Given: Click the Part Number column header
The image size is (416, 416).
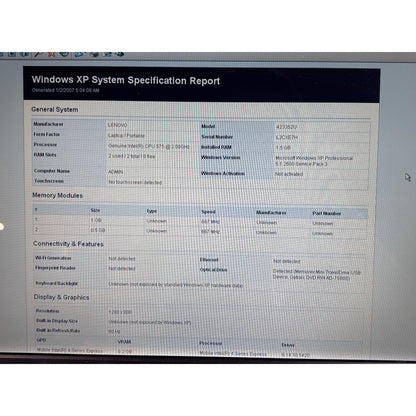Looking at the screenshot, I should click(327, 213).
